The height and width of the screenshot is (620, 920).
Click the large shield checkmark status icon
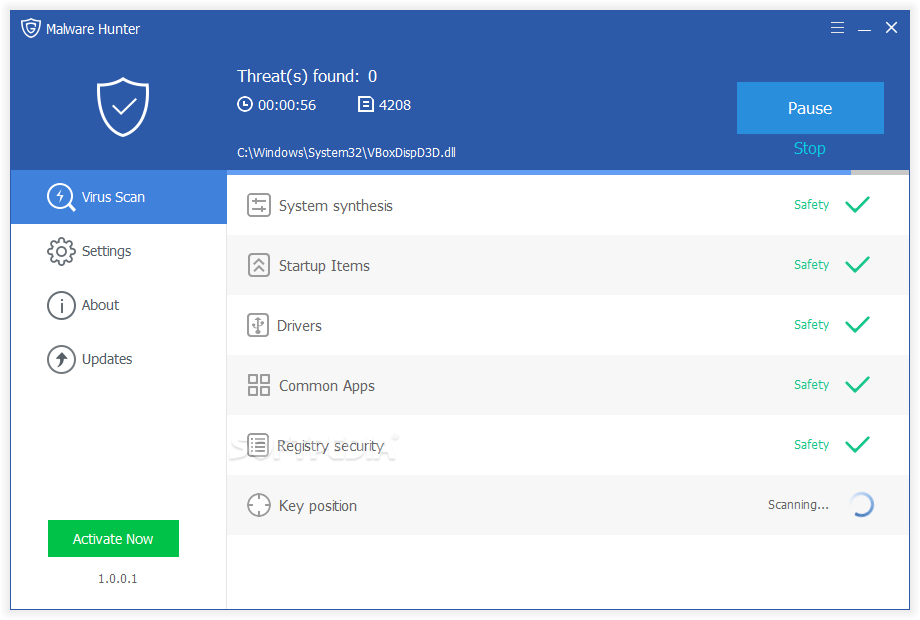pos(123,107)
